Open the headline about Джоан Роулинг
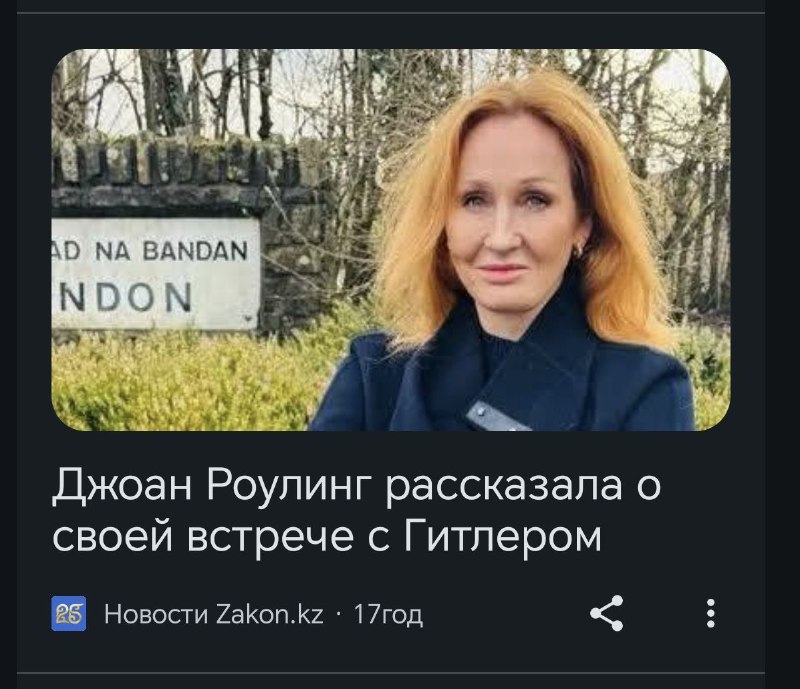 [x=357, y=509]
